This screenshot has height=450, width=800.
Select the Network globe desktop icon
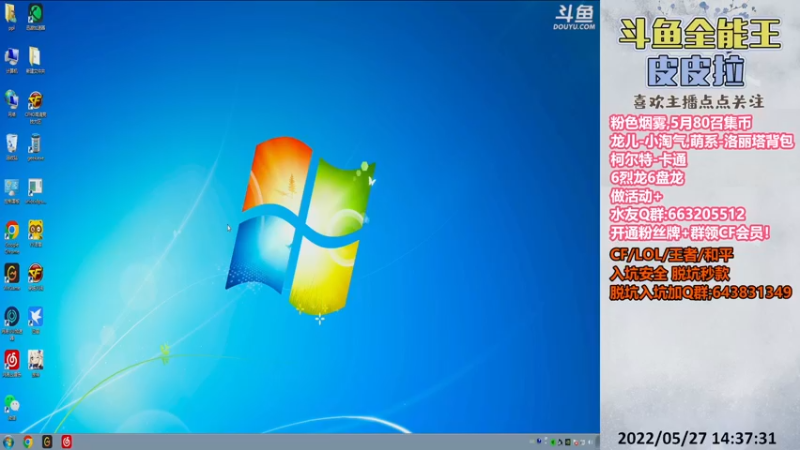[11, 104]
